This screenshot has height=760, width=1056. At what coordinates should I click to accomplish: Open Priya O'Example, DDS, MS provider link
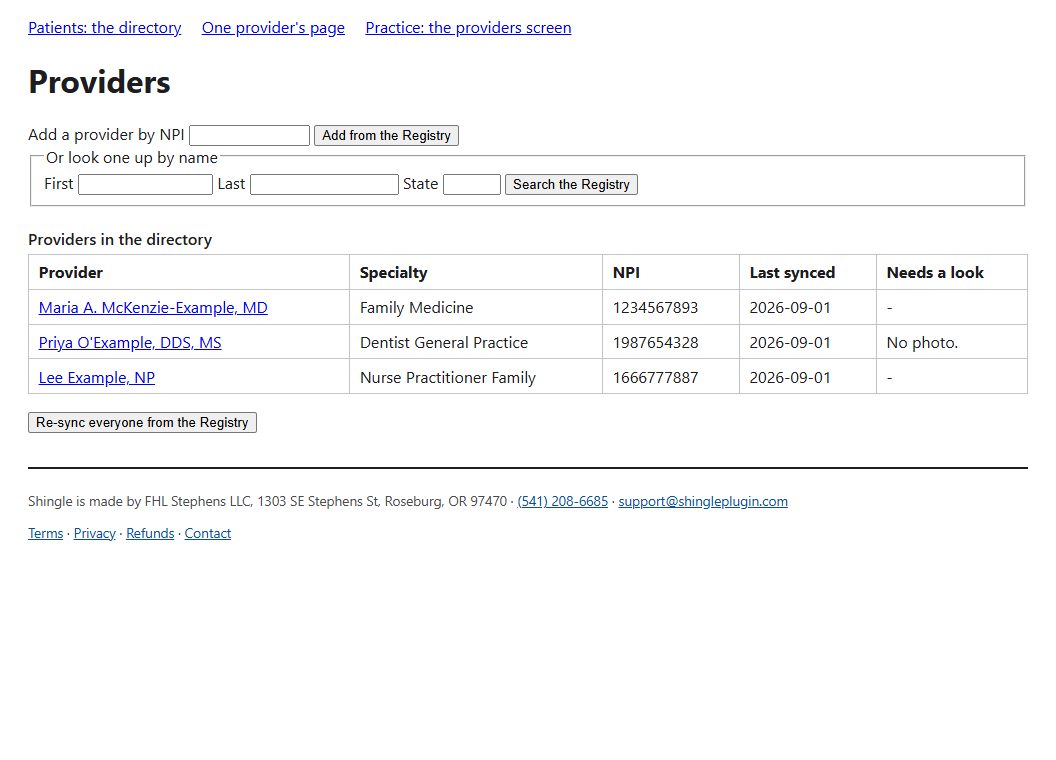[130, 343]
